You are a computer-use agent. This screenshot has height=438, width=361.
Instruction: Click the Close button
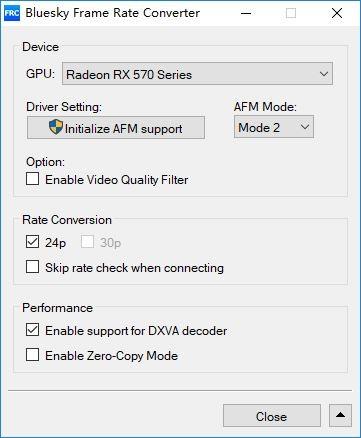pyautogui.click(x=272, y=416)
